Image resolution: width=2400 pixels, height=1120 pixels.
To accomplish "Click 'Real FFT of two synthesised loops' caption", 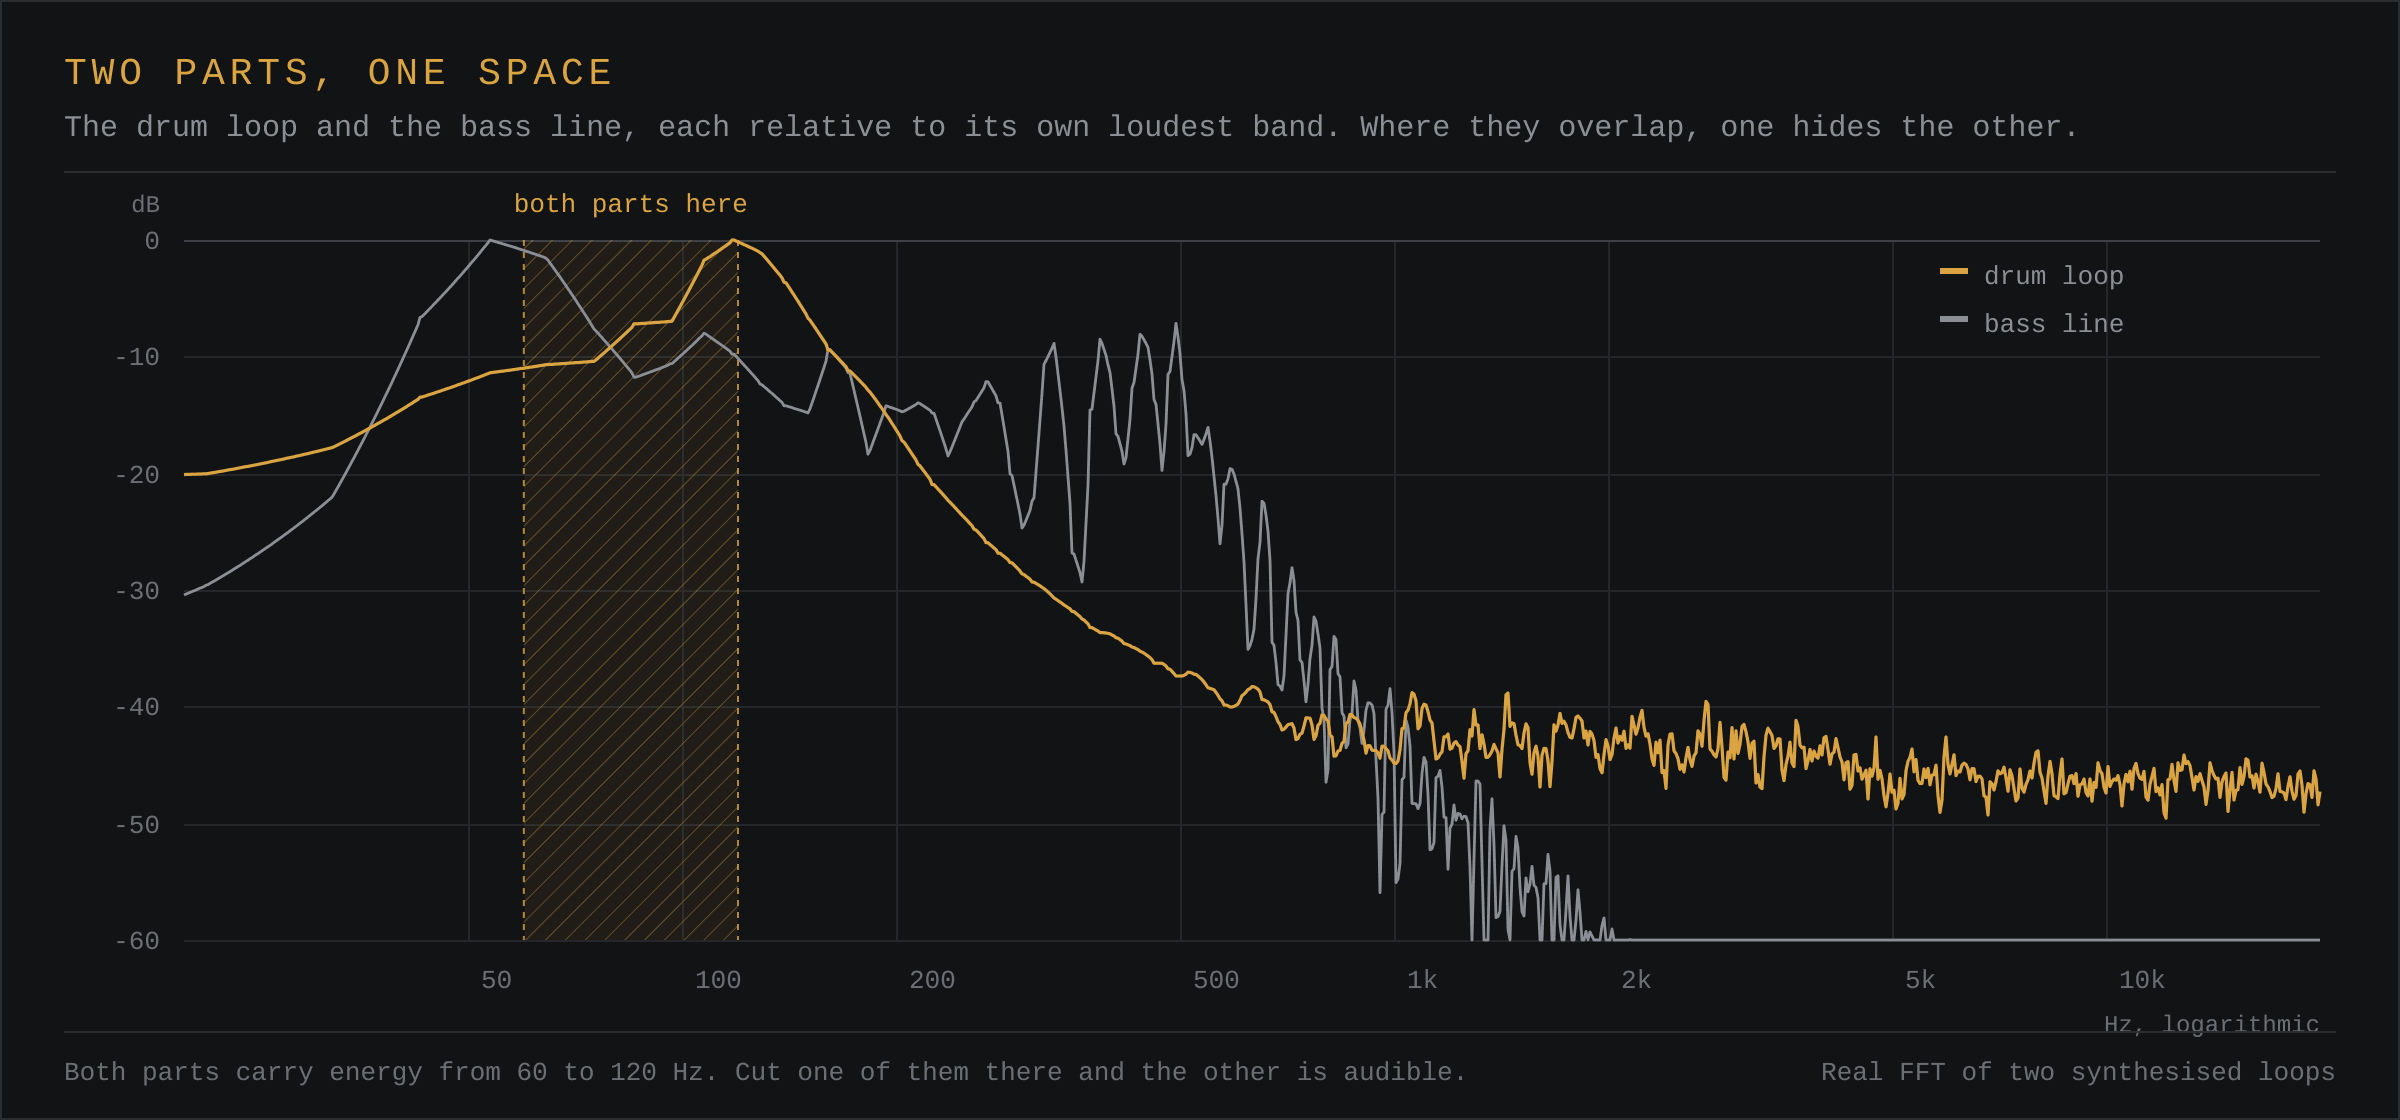I will (2078, 1072).
